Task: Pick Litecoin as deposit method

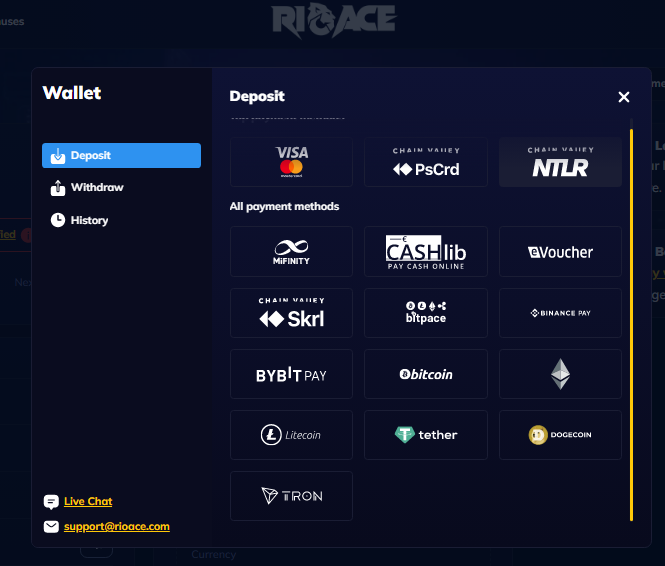Action: point(291,435)
